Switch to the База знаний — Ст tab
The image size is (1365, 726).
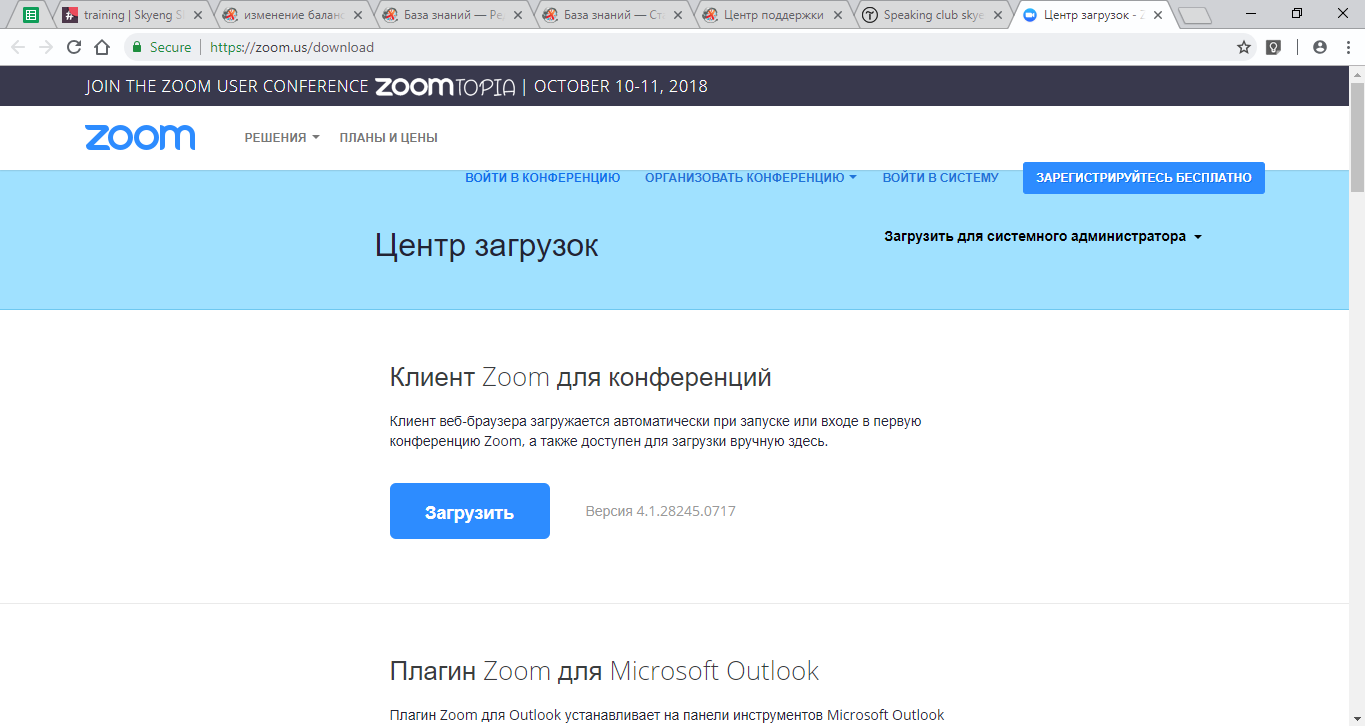pyautogui.click(x=613, y=15)
